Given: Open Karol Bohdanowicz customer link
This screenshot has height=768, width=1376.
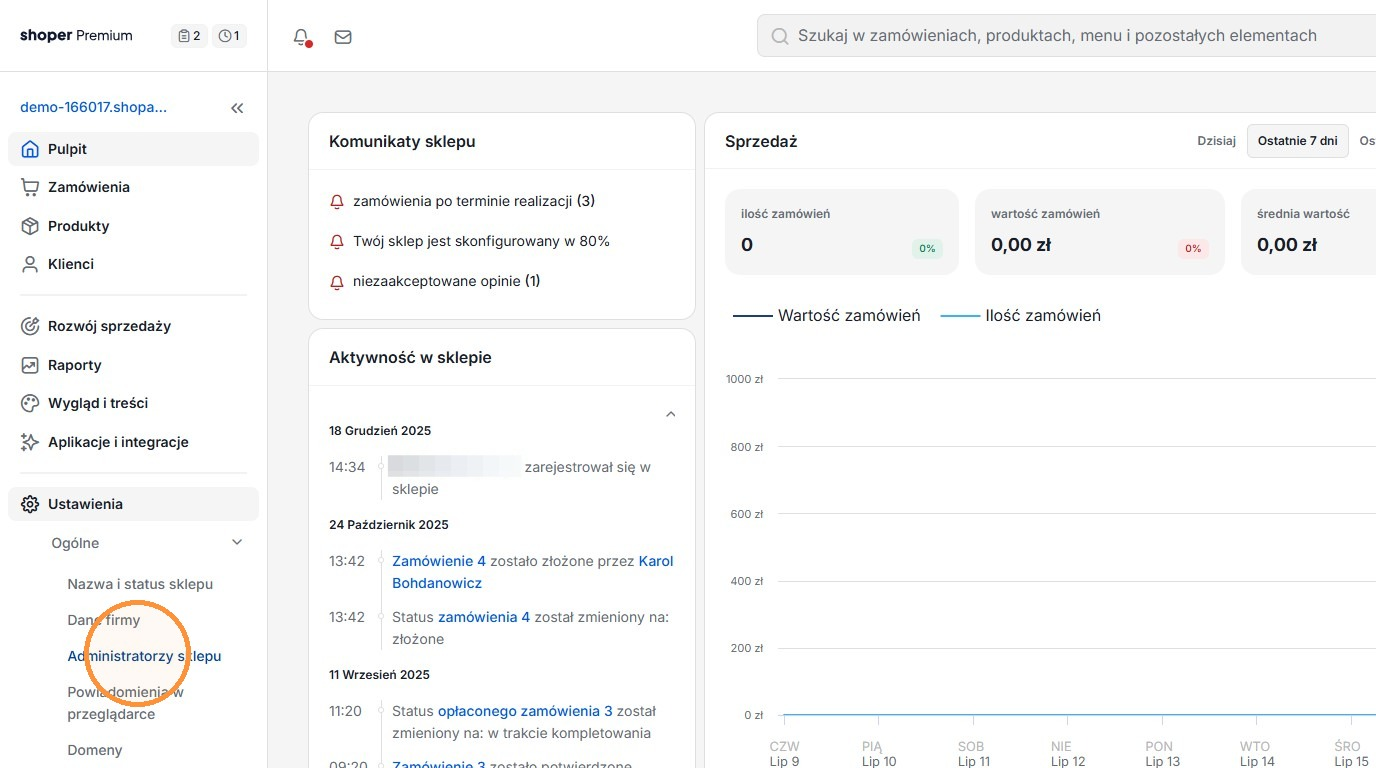Looking at the screenshot, I should click(533, 572).
